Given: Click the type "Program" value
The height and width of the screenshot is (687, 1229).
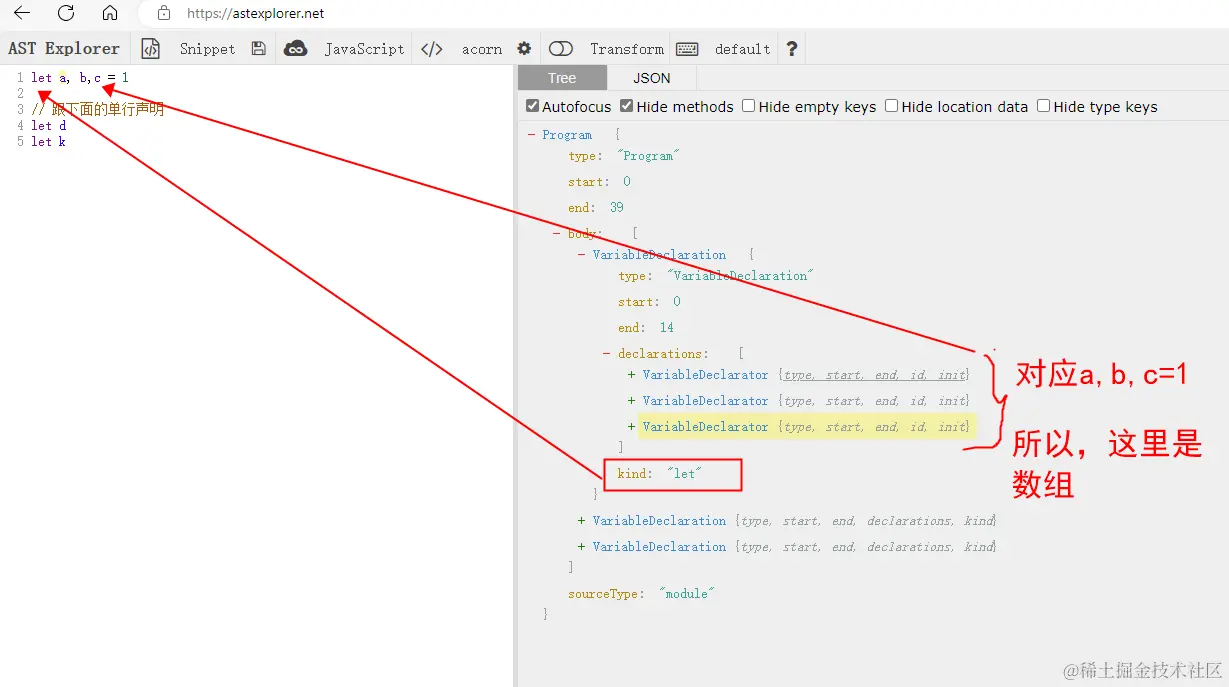Looking at the screenshot, I should point(649,156).
